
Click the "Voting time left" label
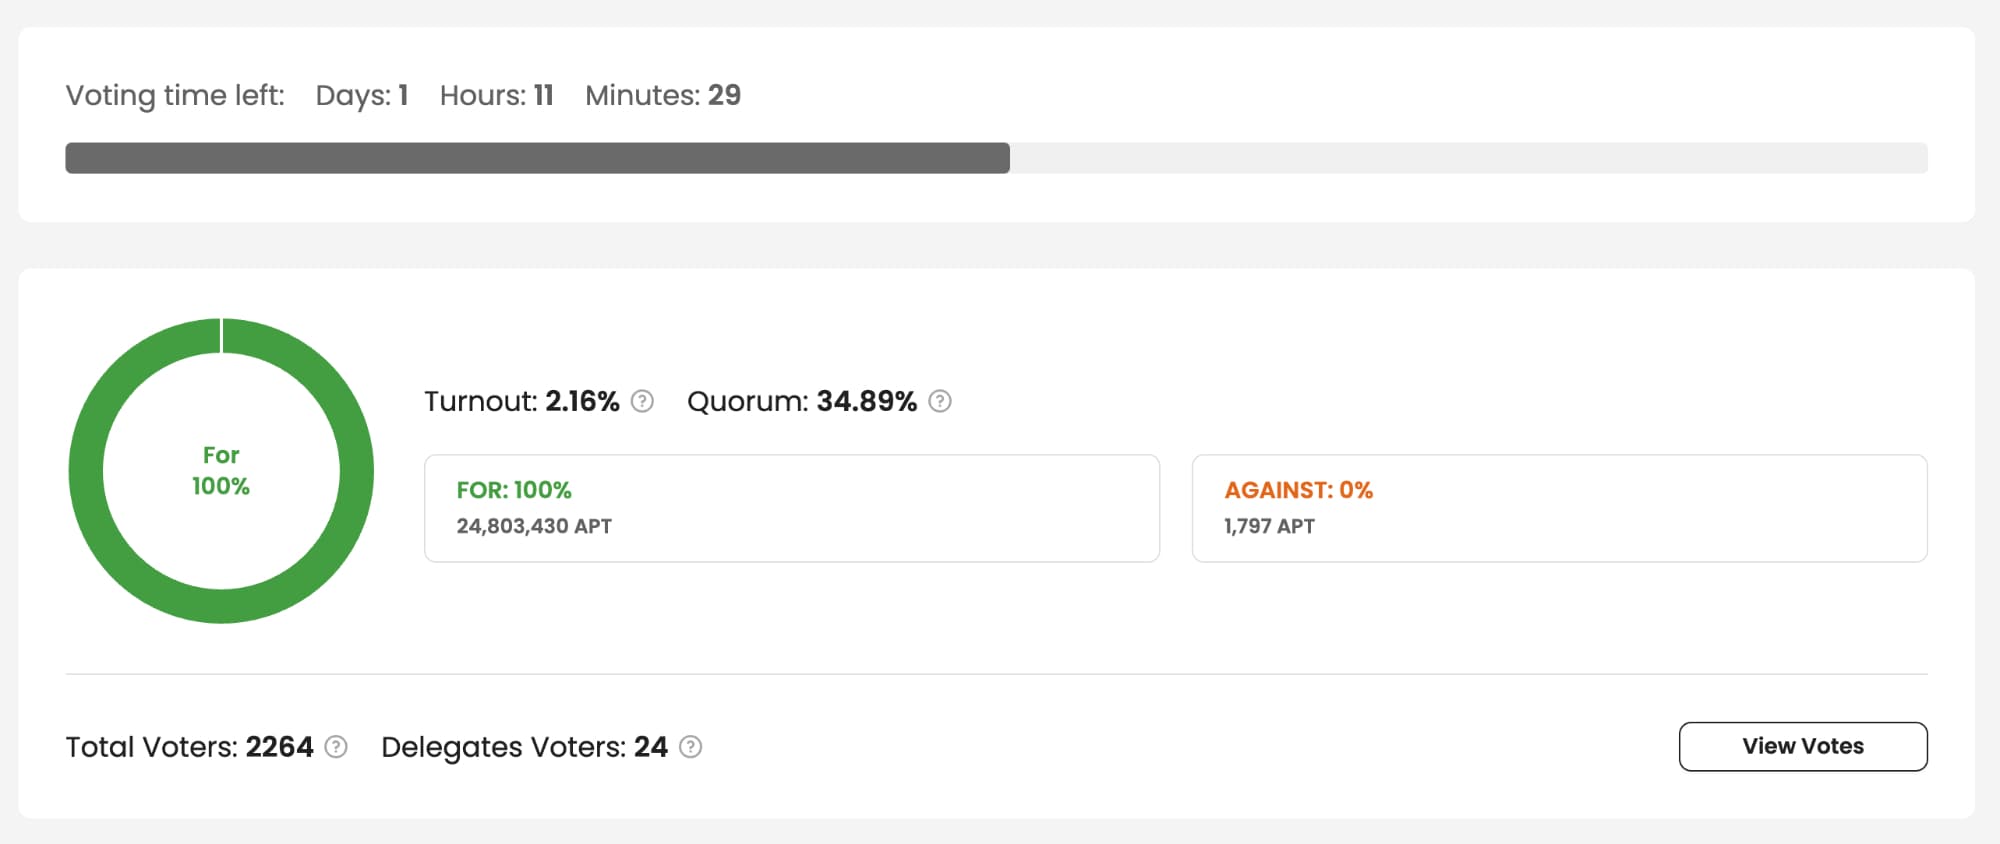click(x=175, y=95)
